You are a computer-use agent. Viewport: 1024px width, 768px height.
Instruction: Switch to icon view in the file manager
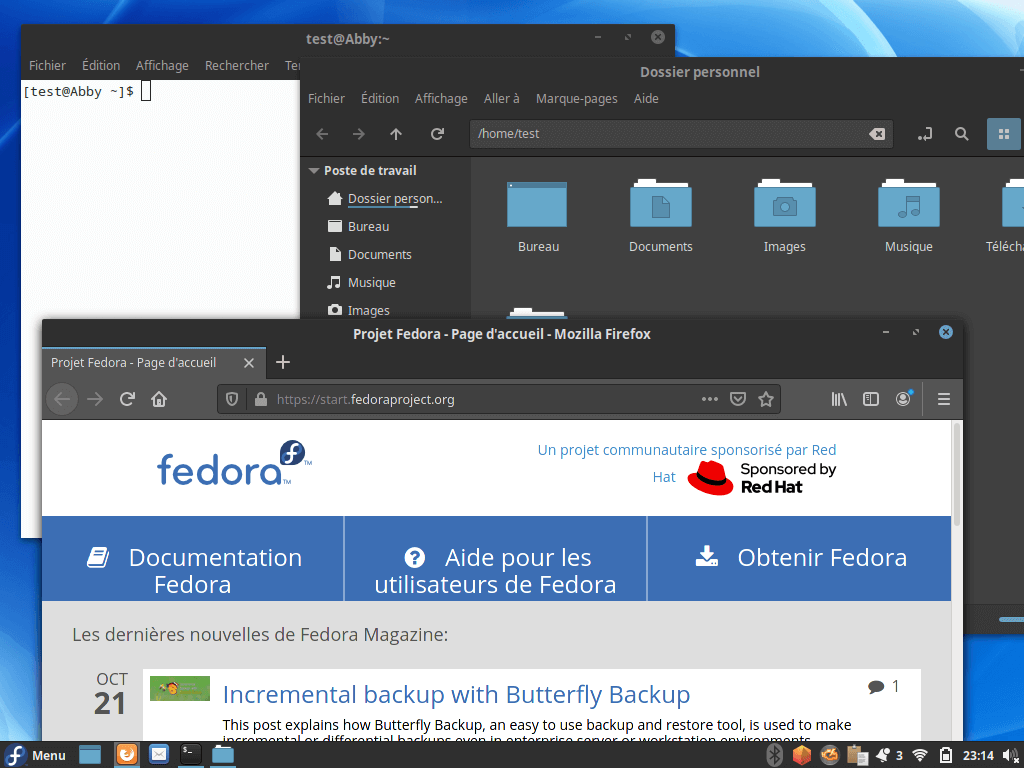[x=1004, y=134]
